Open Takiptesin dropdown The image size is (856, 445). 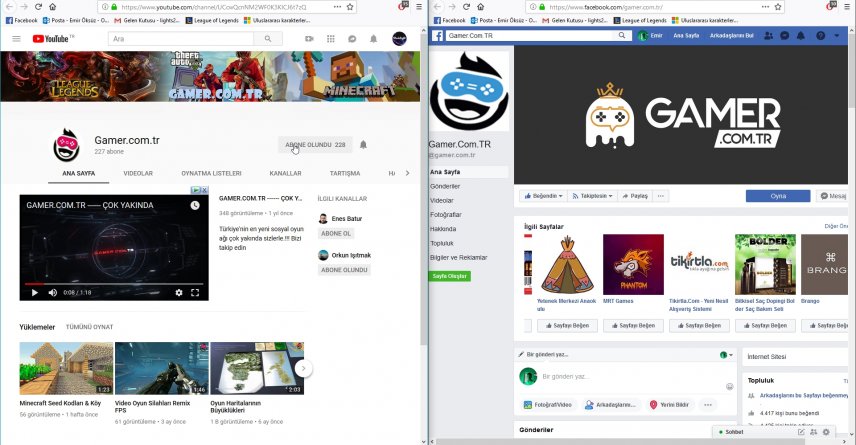point(592,196)
